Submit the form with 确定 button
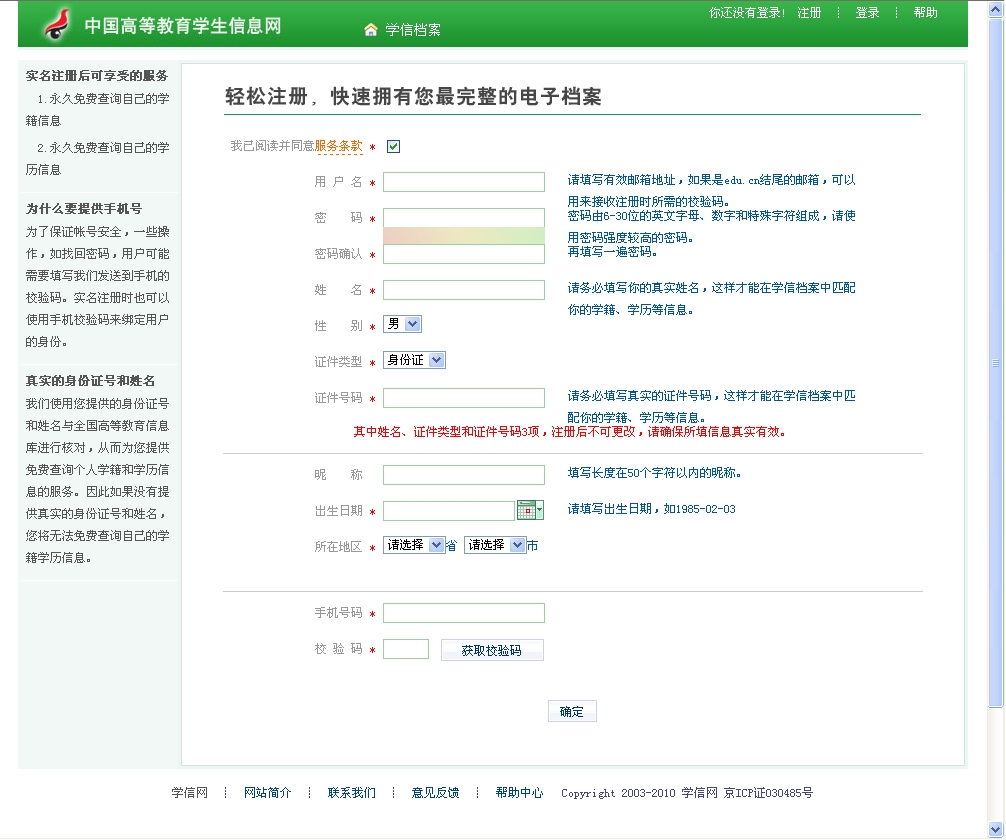The image size is (1006, 840). coord(572,711)
